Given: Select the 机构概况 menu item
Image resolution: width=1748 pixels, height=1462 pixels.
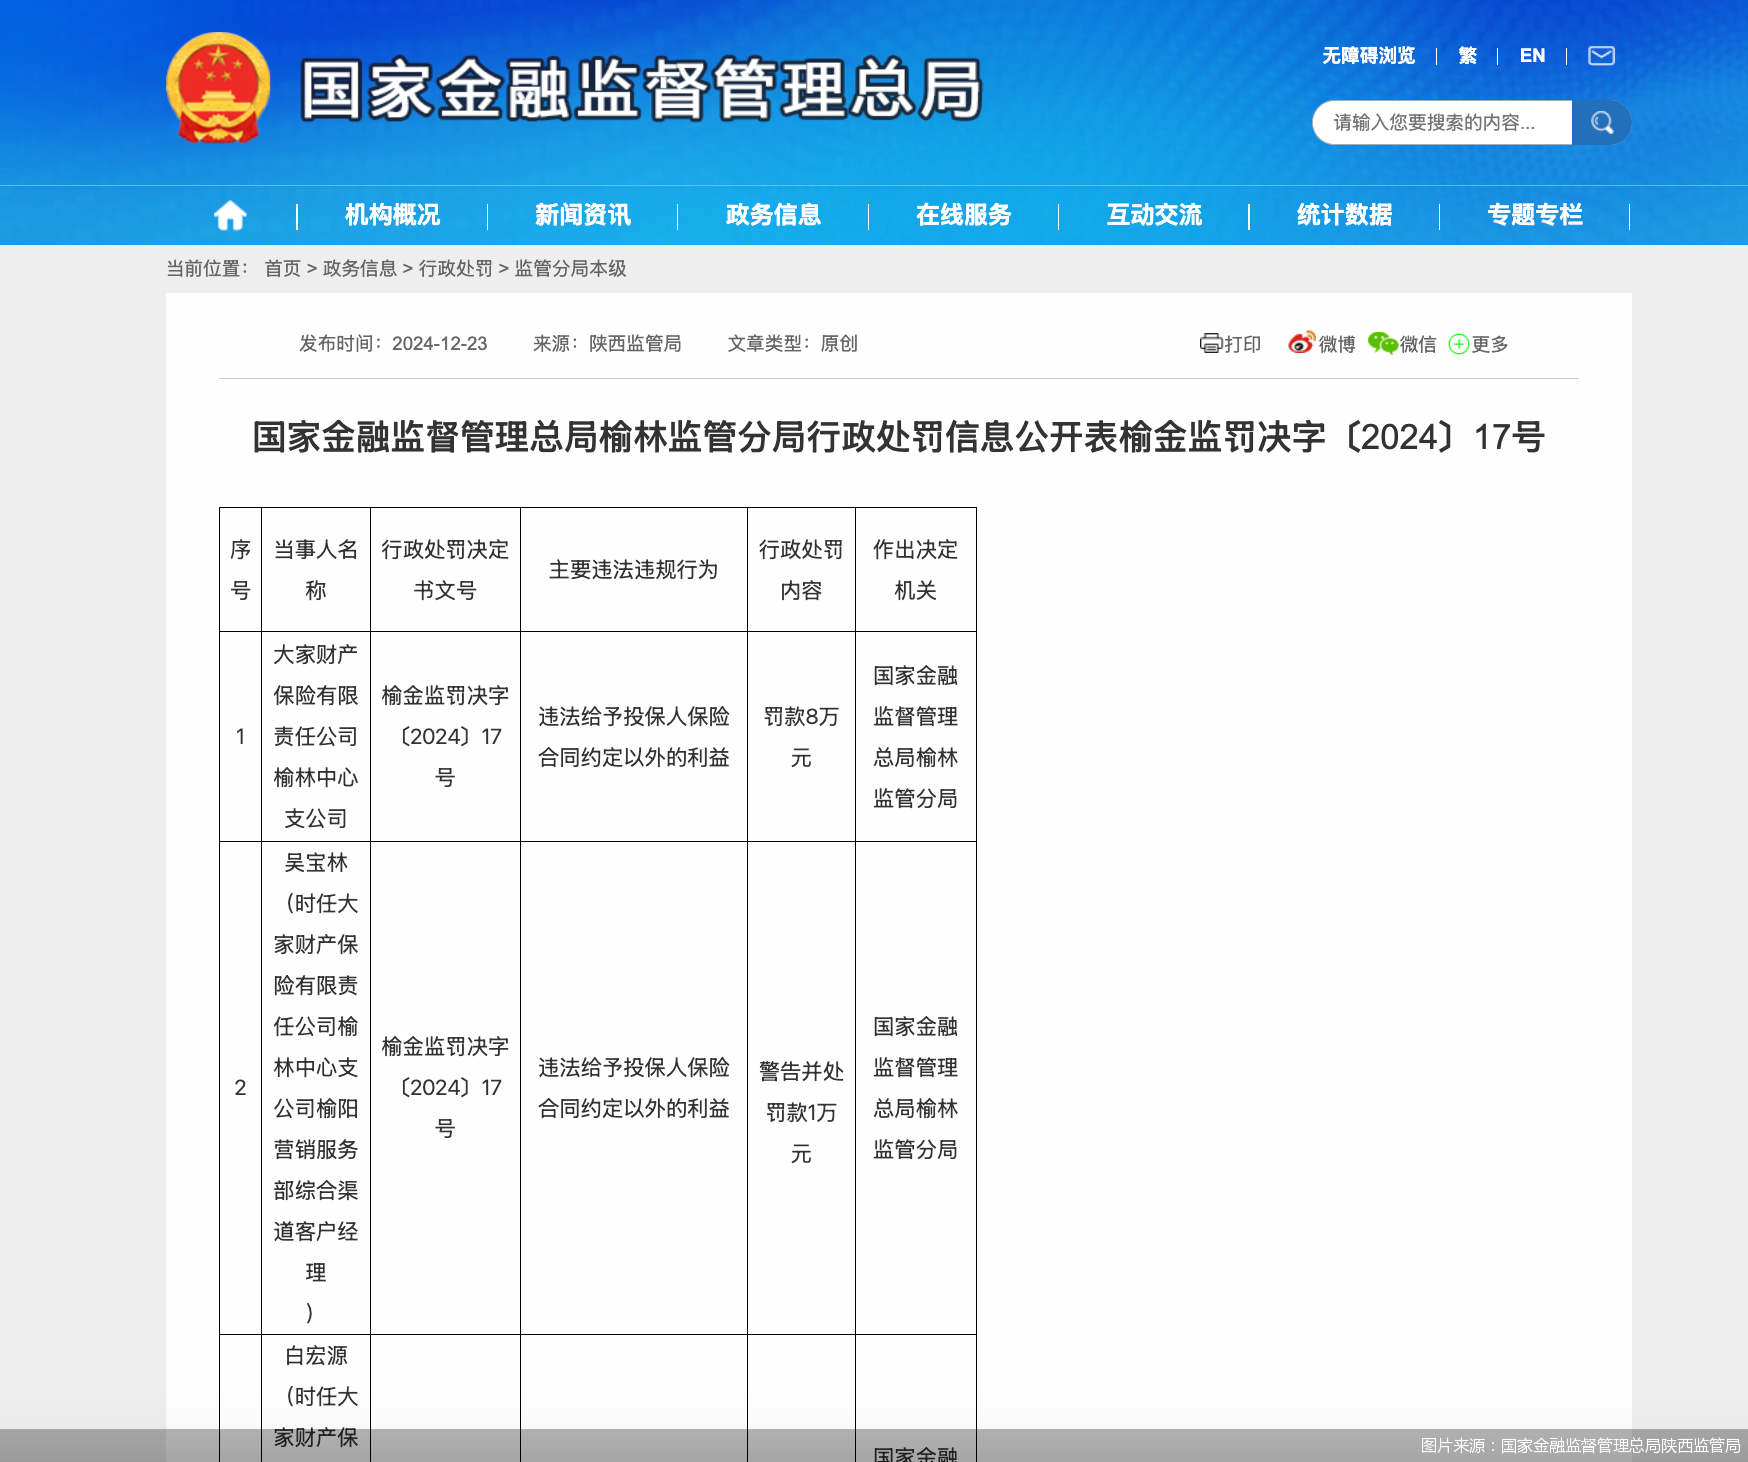Looking at the screenshot, I should coord(392,215).
